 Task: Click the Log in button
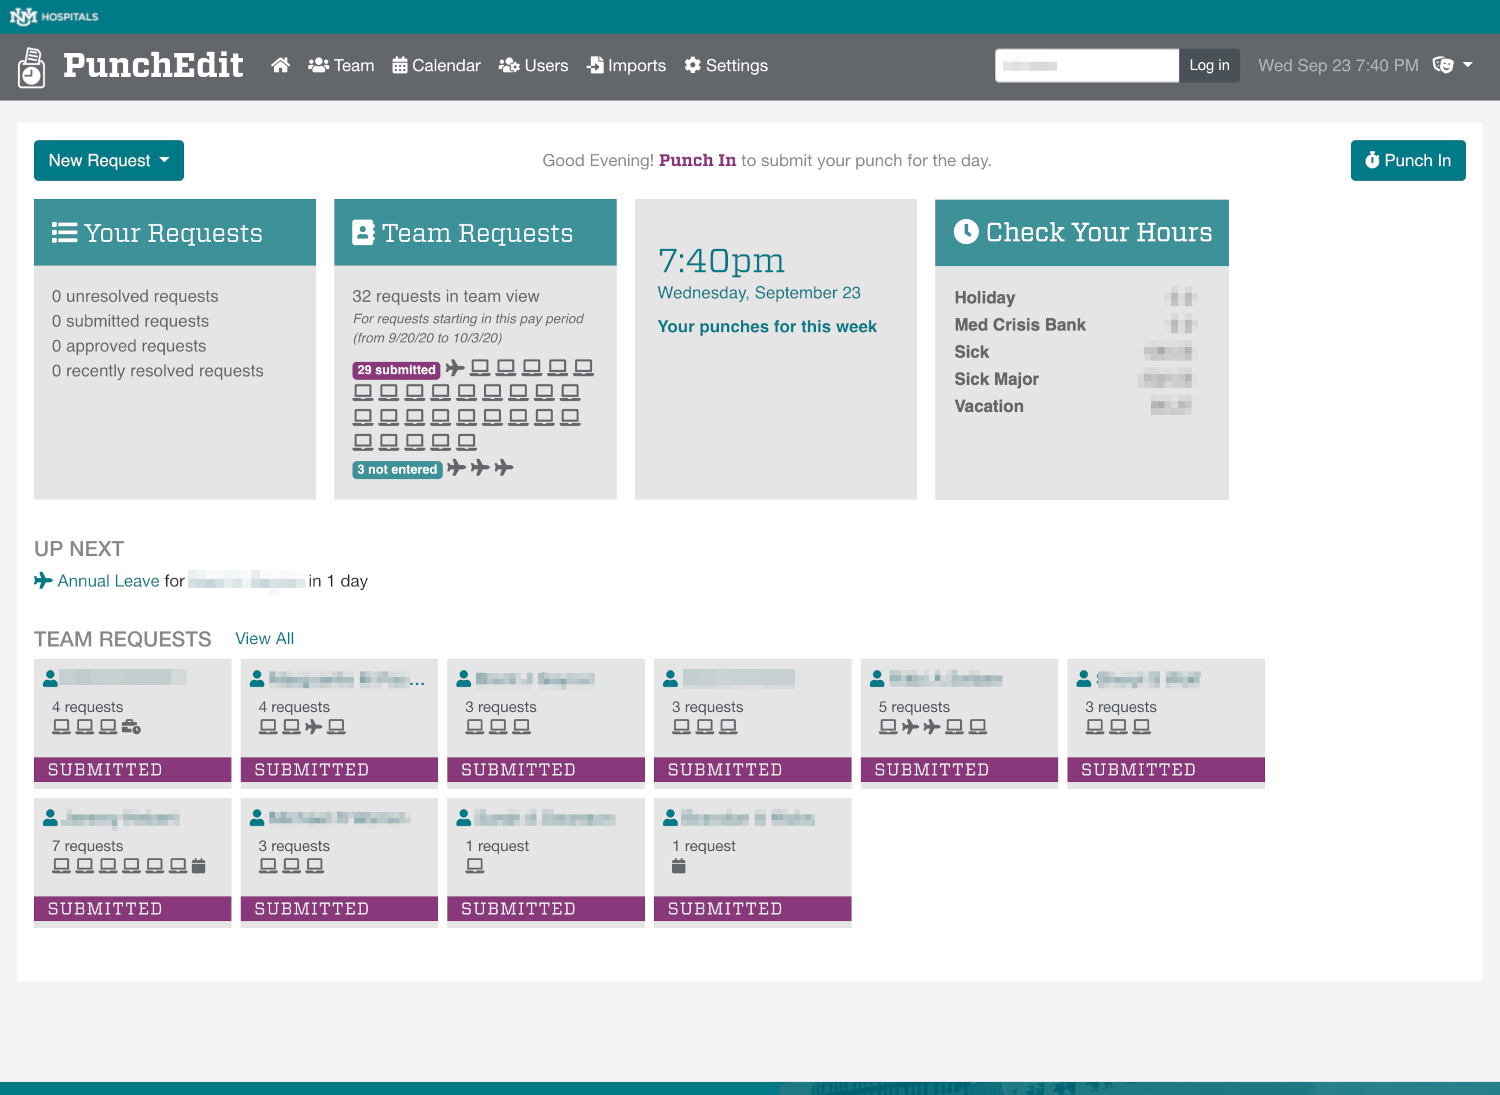pos(1209,65)
